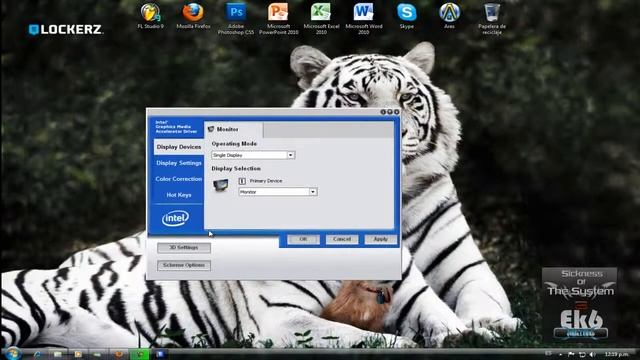This screenshot has height=360, width=640.
Task: Open the Operating Mode Single Display dropdown
Action: point(253,155)
